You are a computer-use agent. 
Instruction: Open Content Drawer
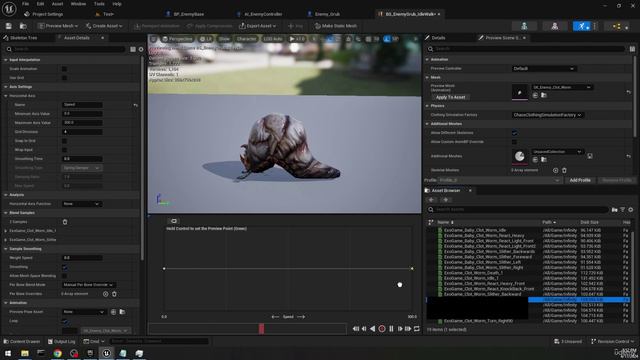click(x=22, y=341)
